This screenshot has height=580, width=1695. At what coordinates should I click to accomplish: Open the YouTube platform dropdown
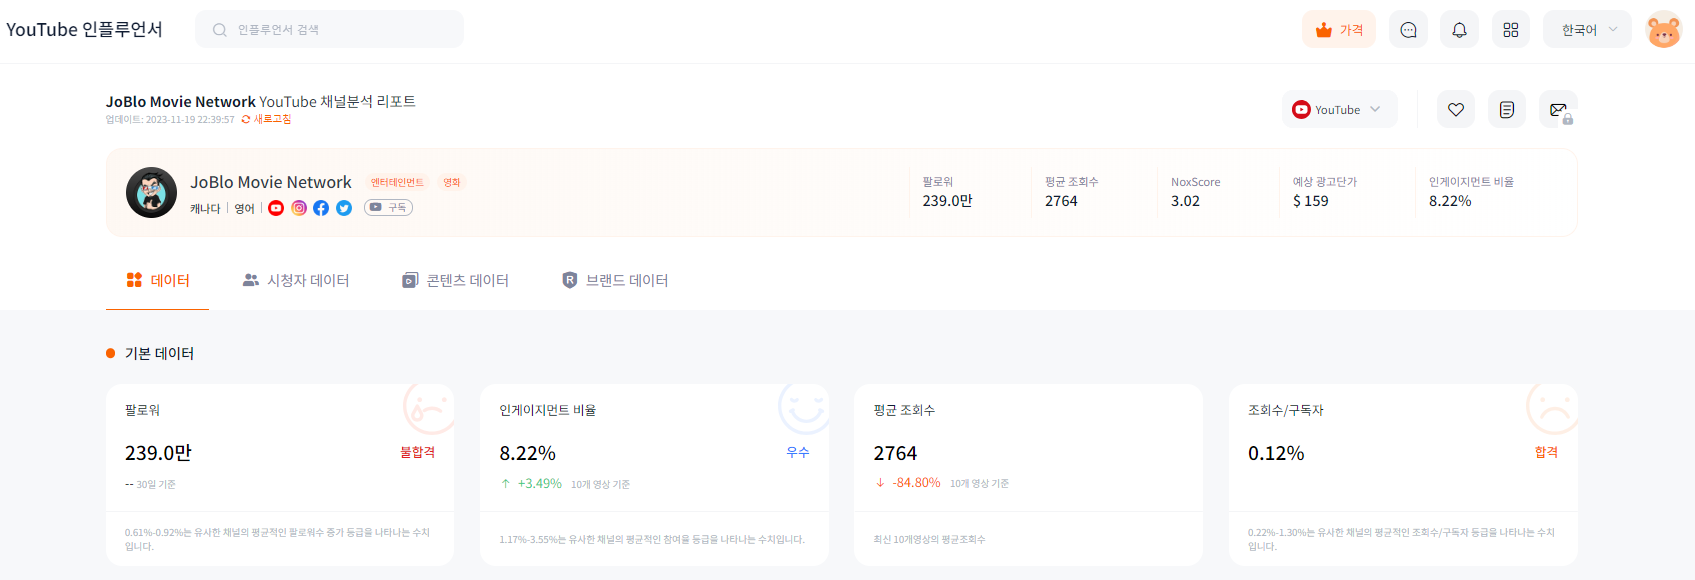click(1340, 110)
